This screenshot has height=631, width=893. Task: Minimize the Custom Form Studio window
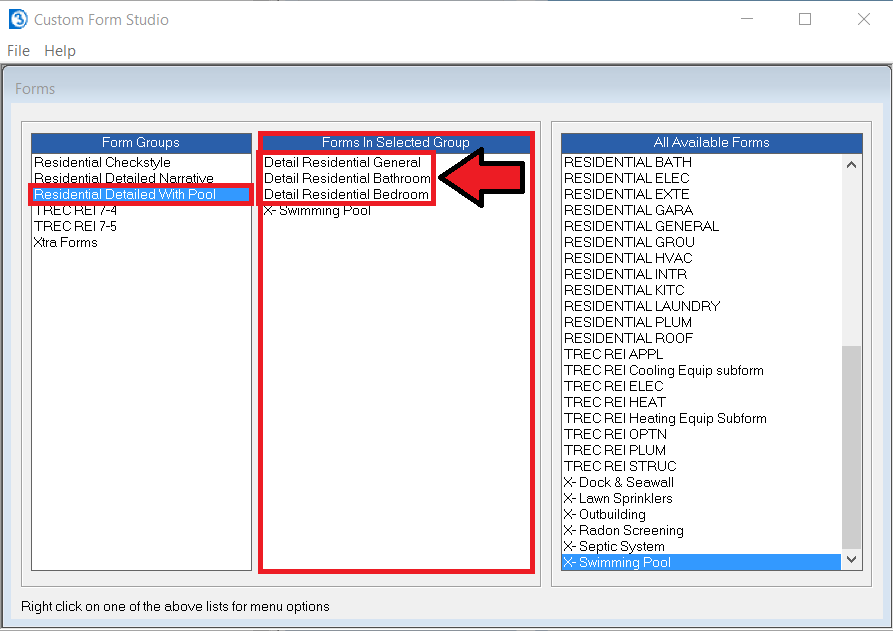747,19
